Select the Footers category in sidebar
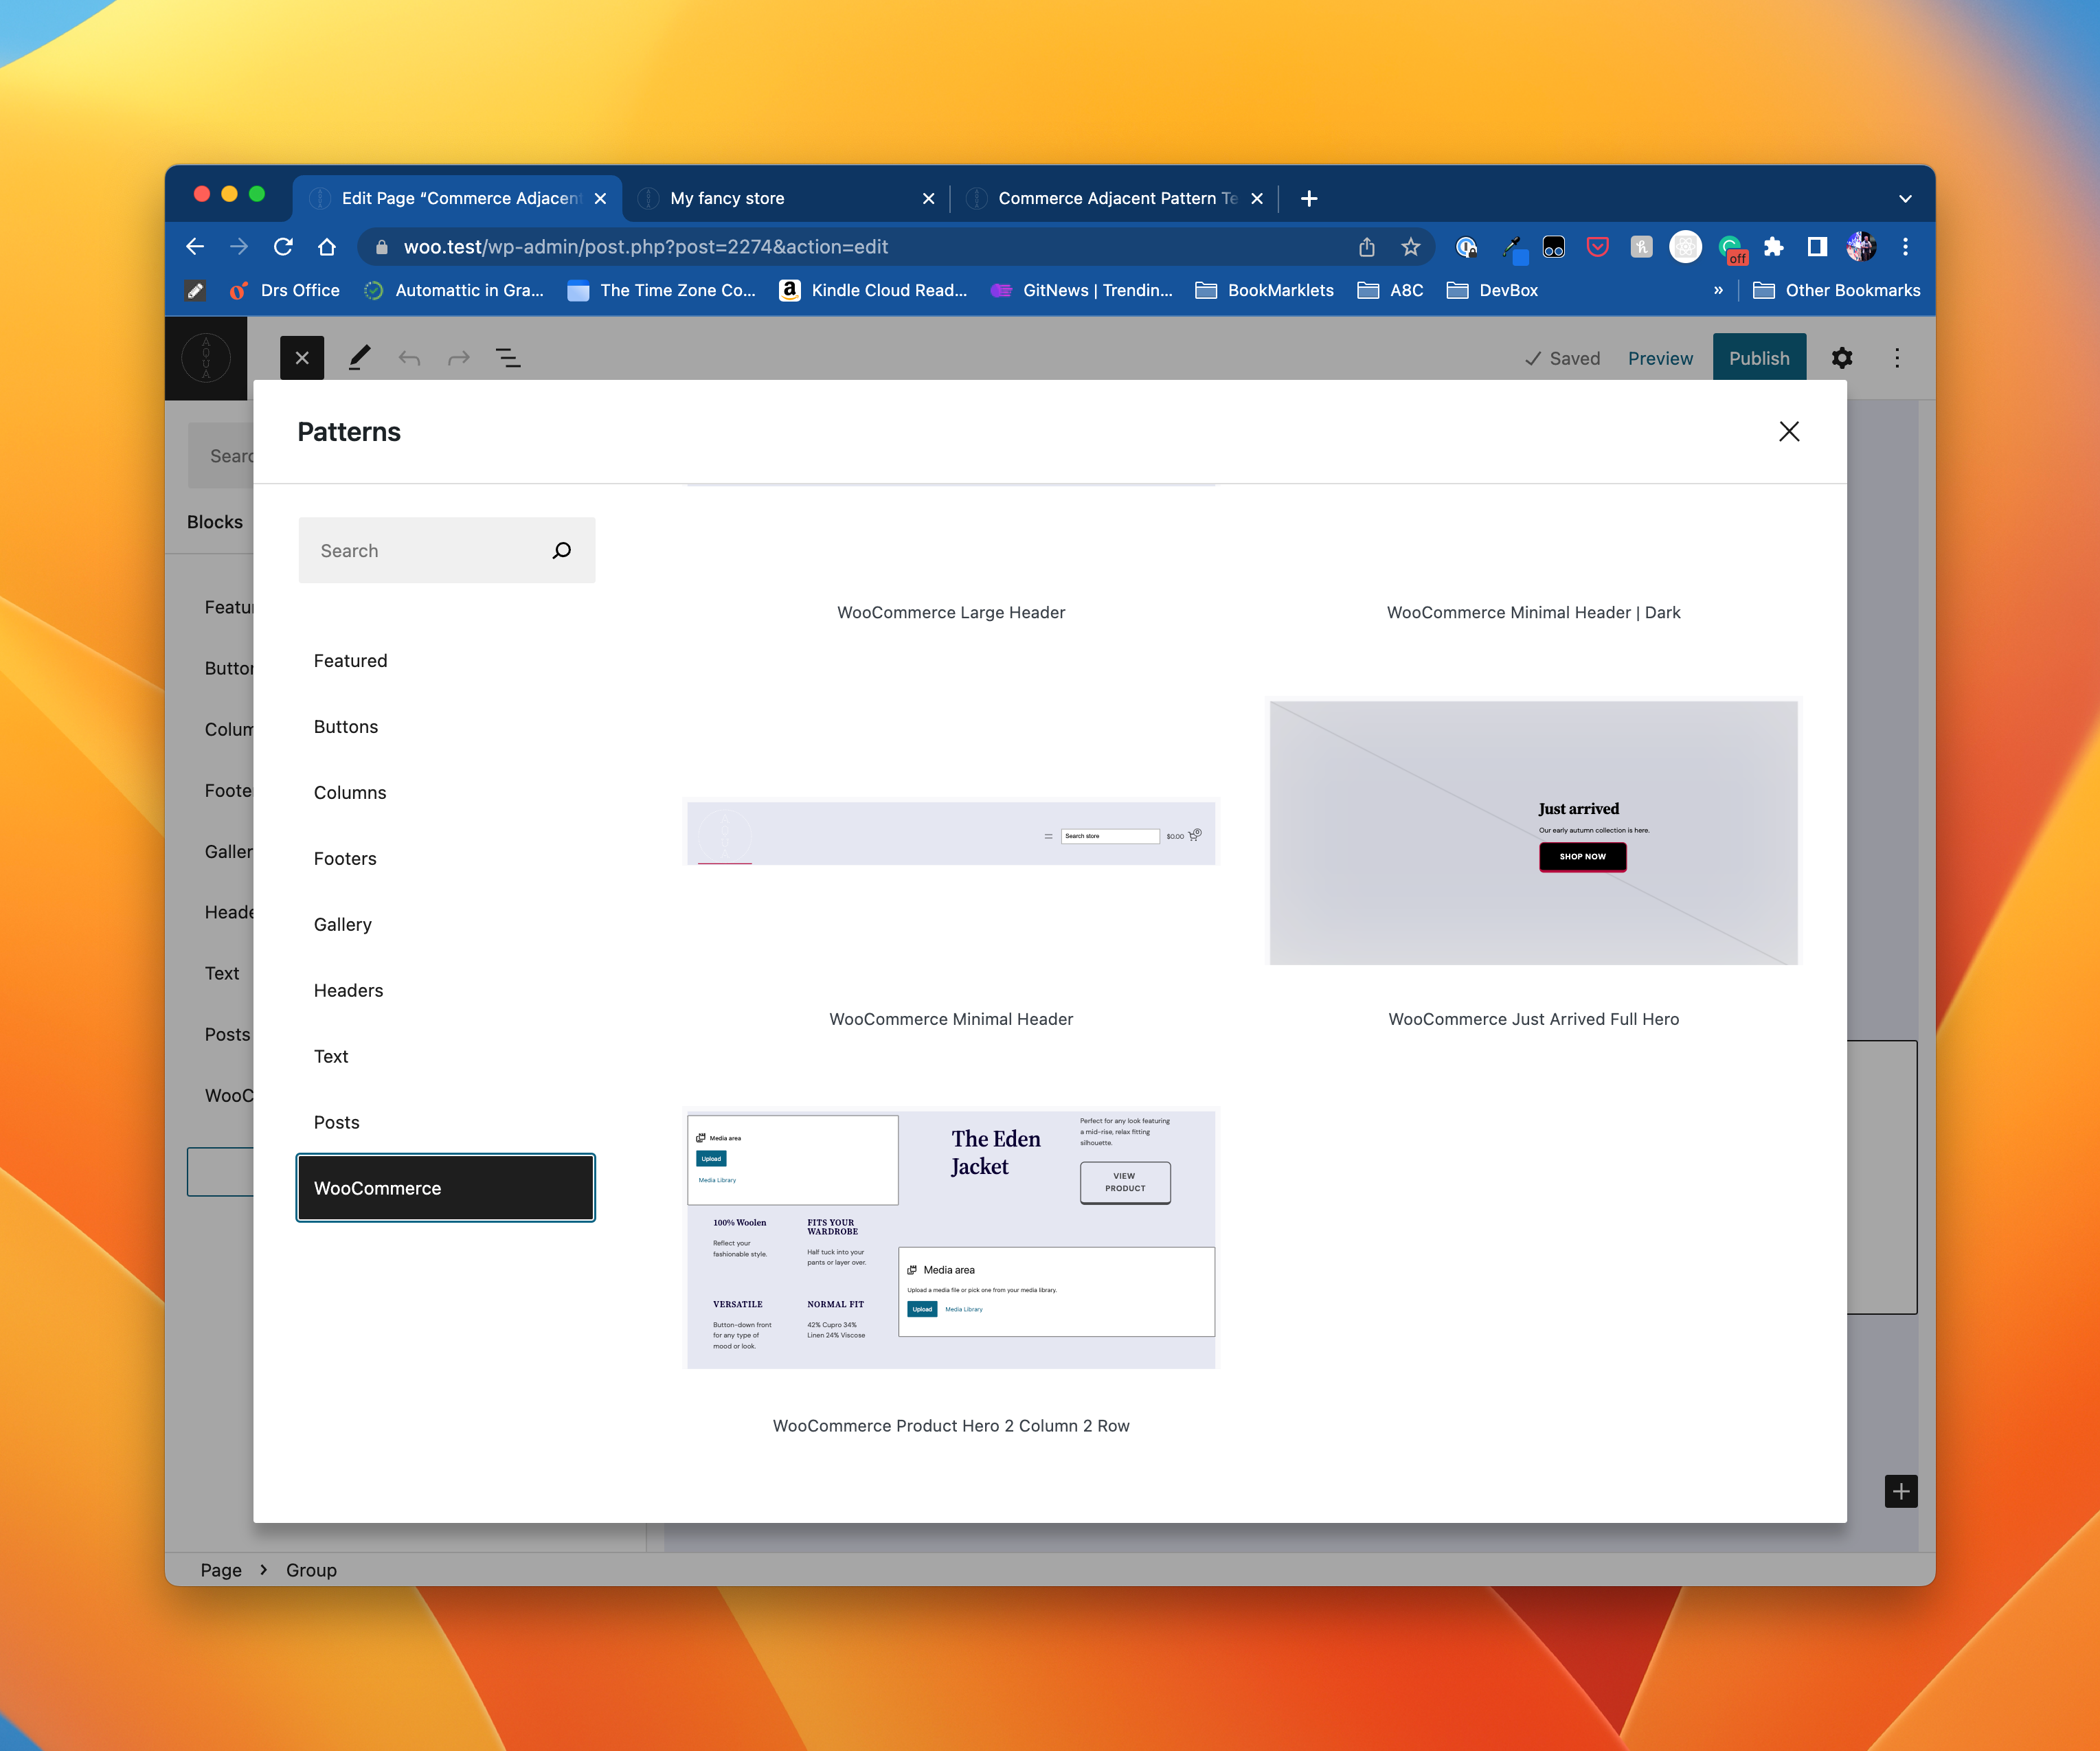Screen dimensions: 2100x1751 (x=346, y=858)
